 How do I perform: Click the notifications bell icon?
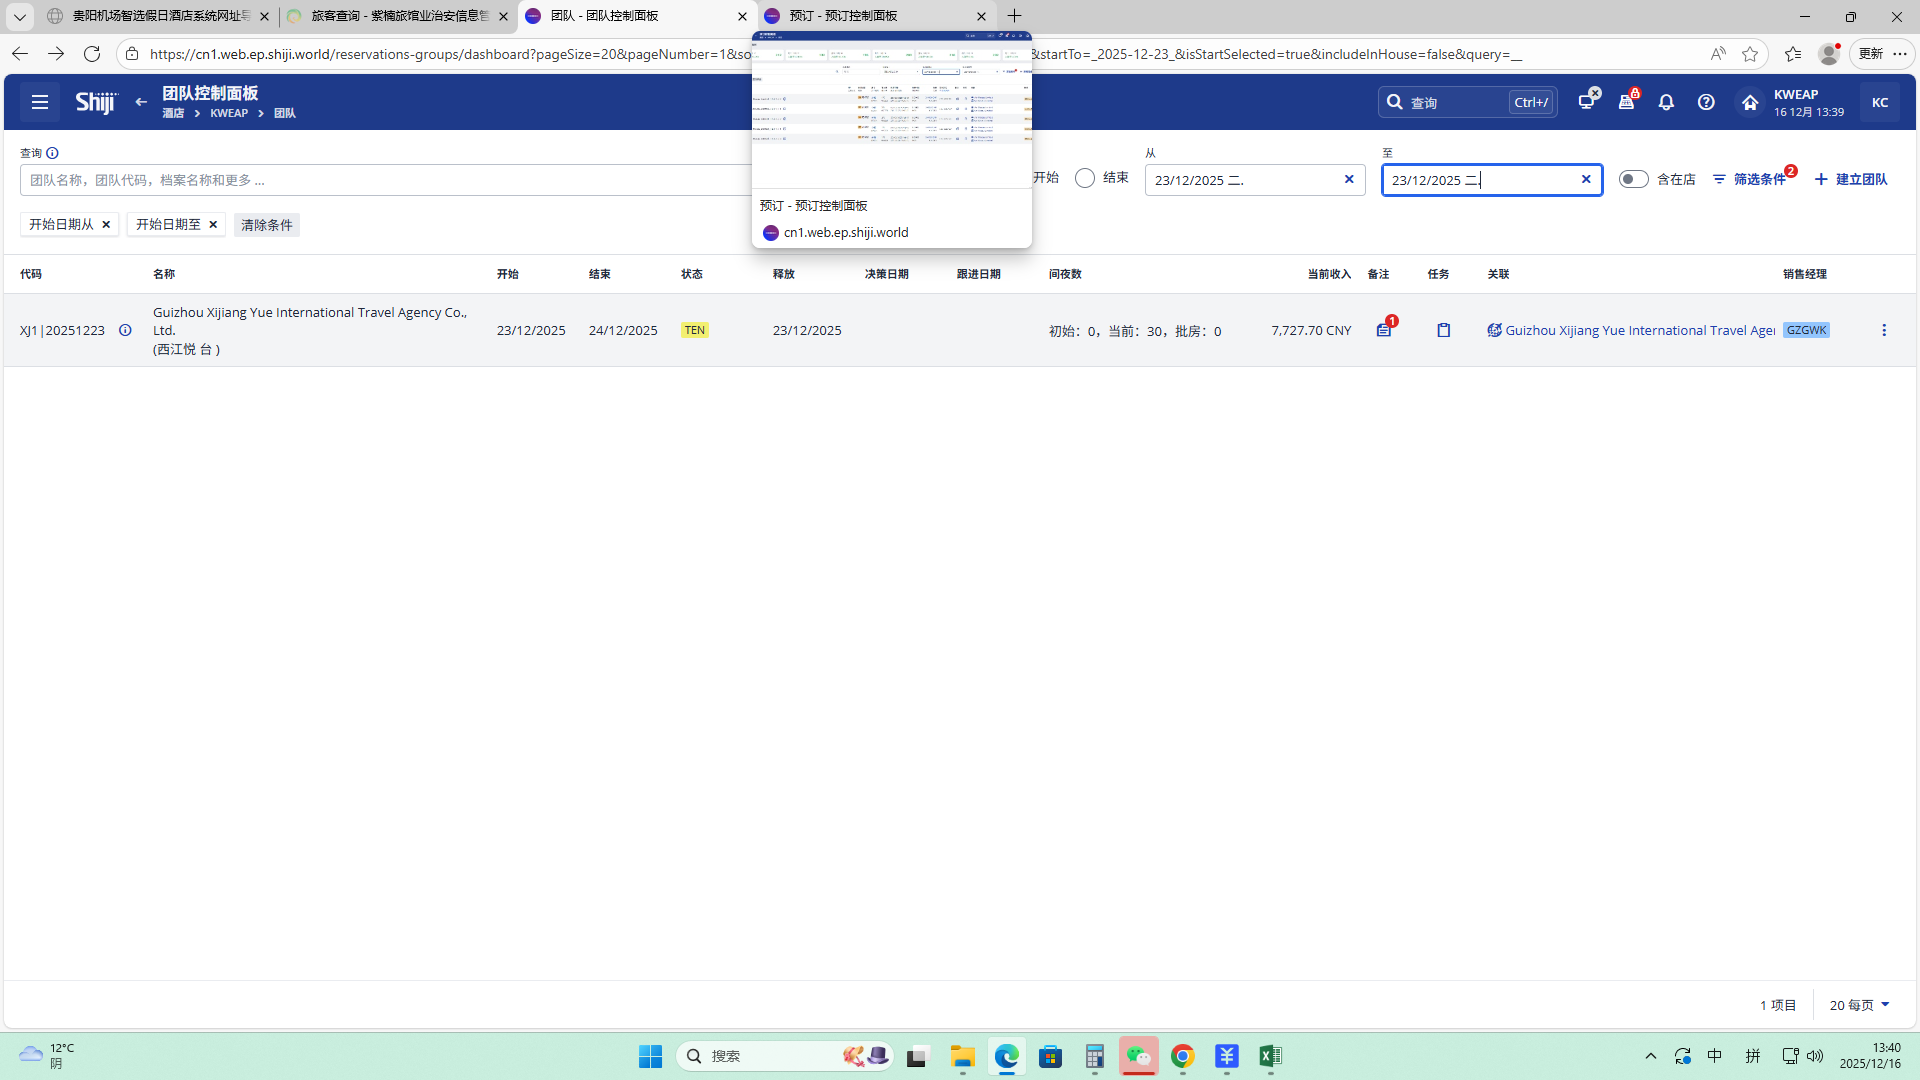(x=1666, y=102)
